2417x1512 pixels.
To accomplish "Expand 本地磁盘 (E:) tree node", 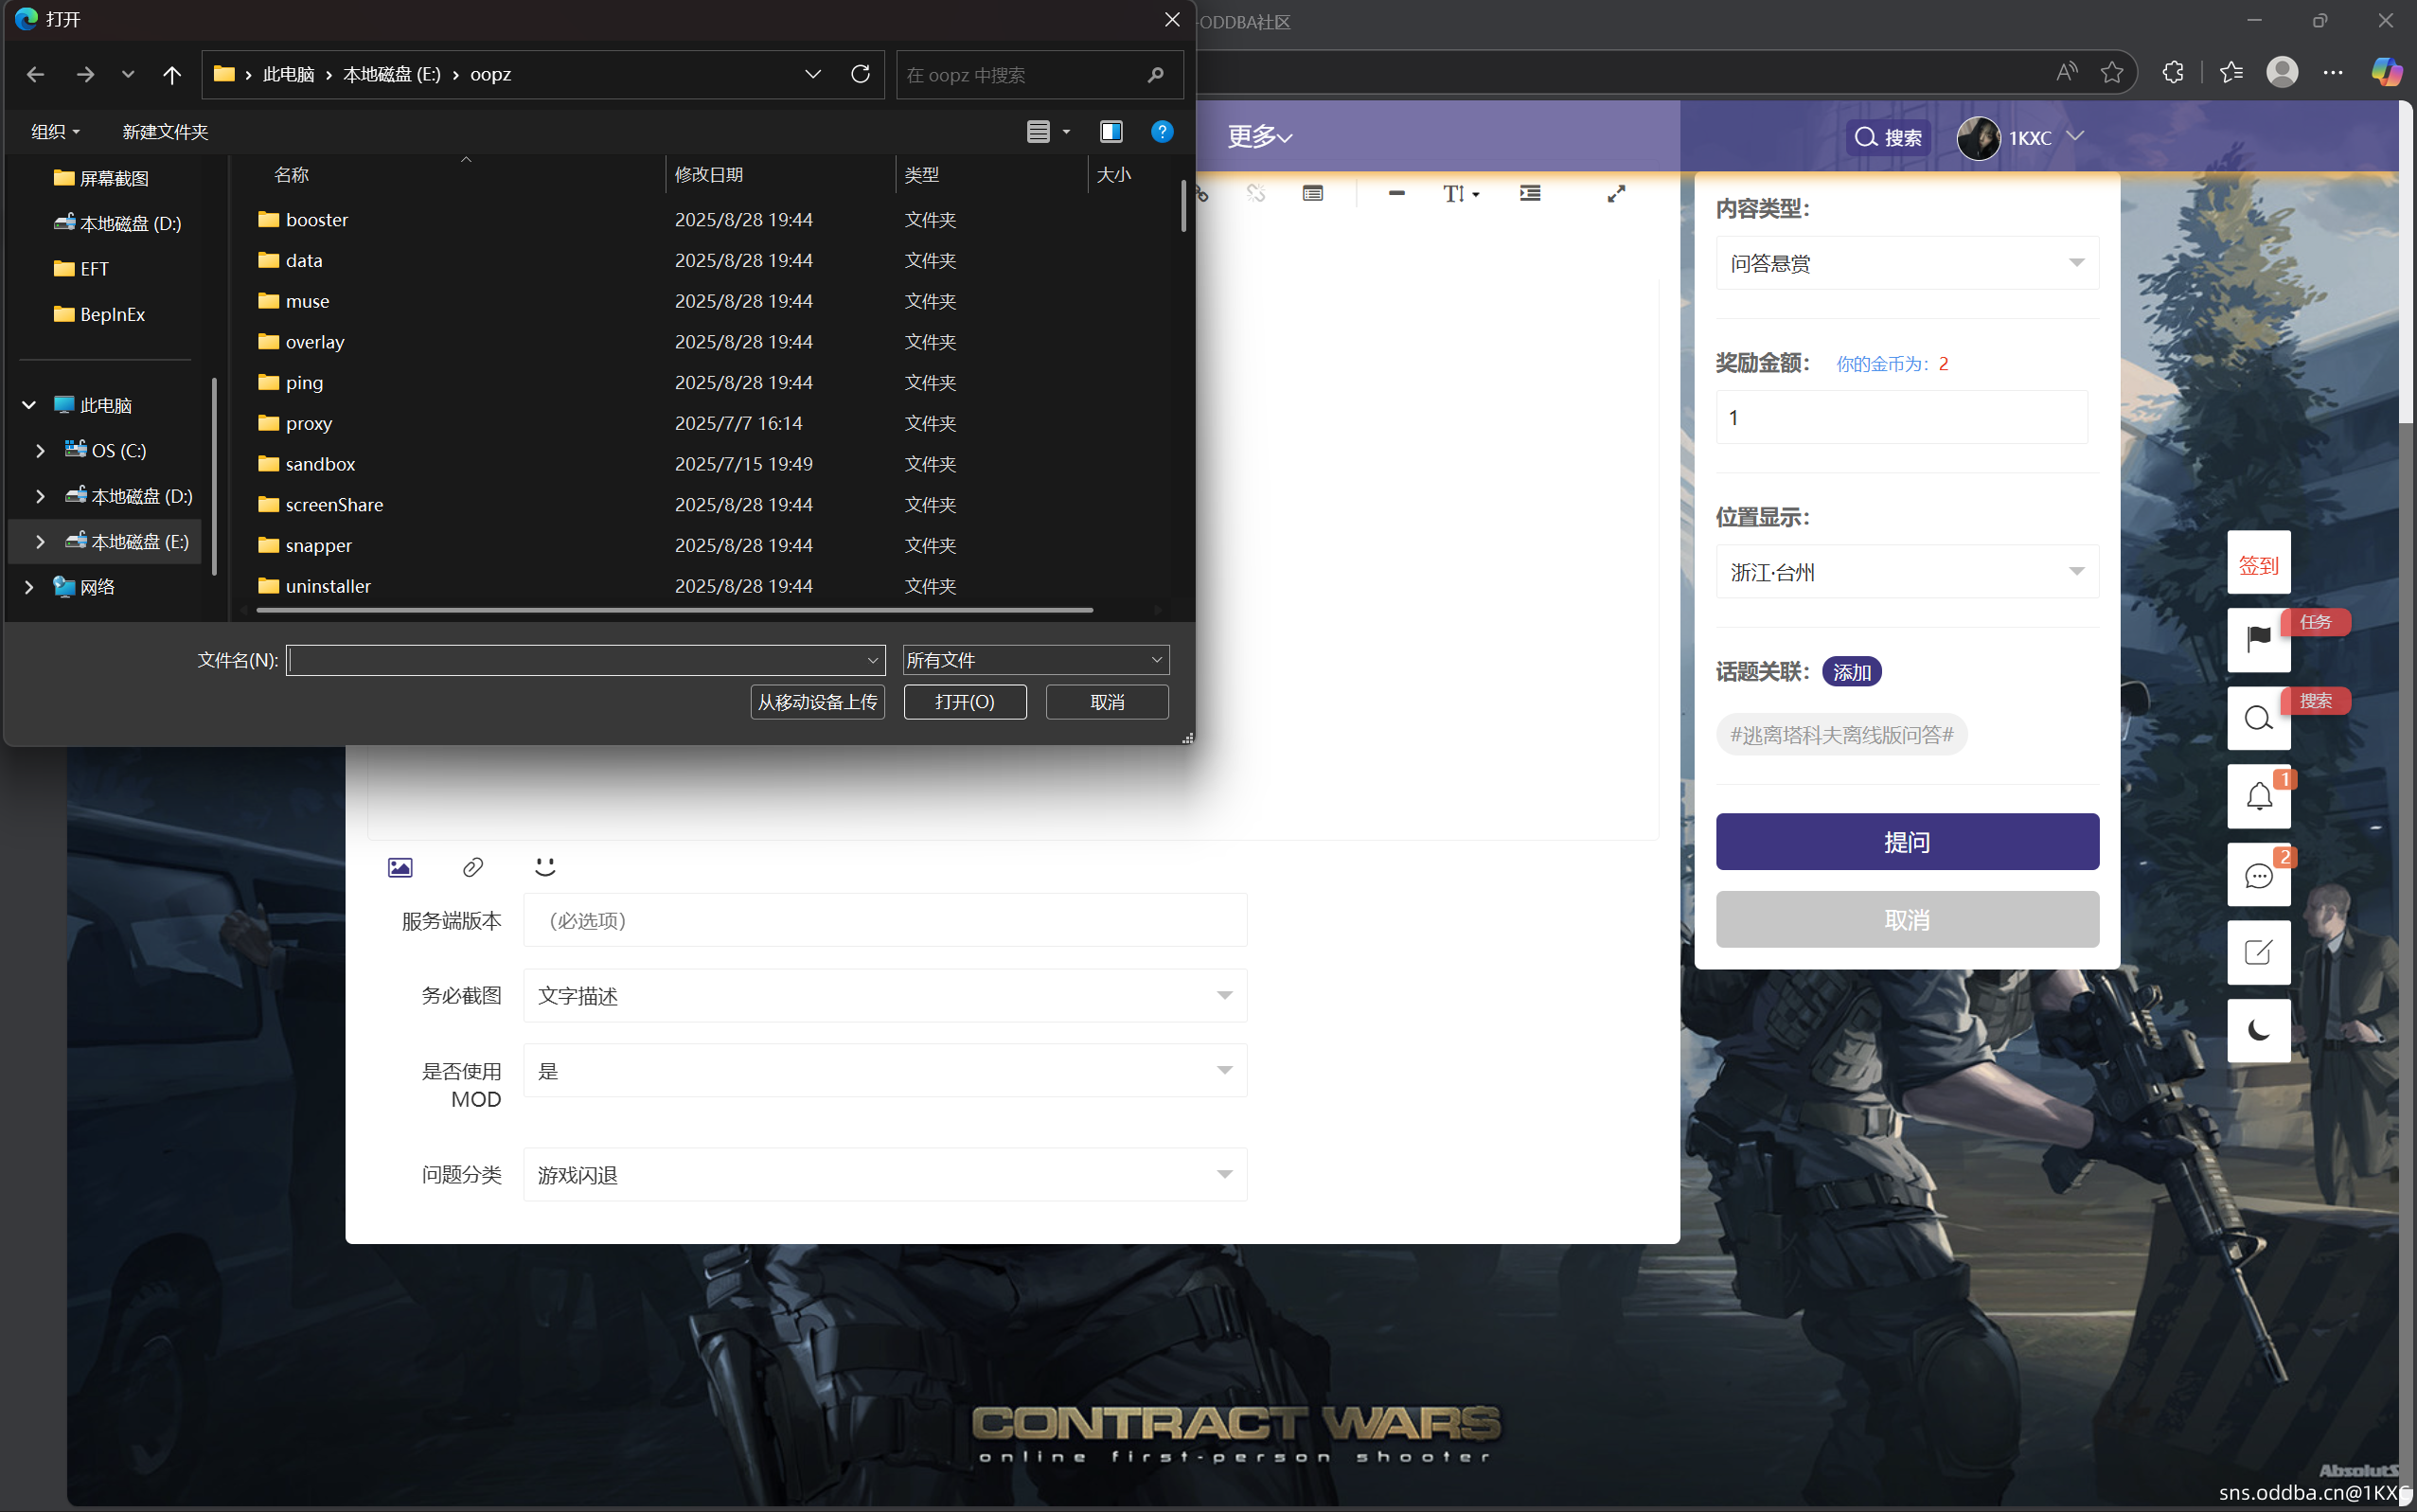I will tap(40, 542).
